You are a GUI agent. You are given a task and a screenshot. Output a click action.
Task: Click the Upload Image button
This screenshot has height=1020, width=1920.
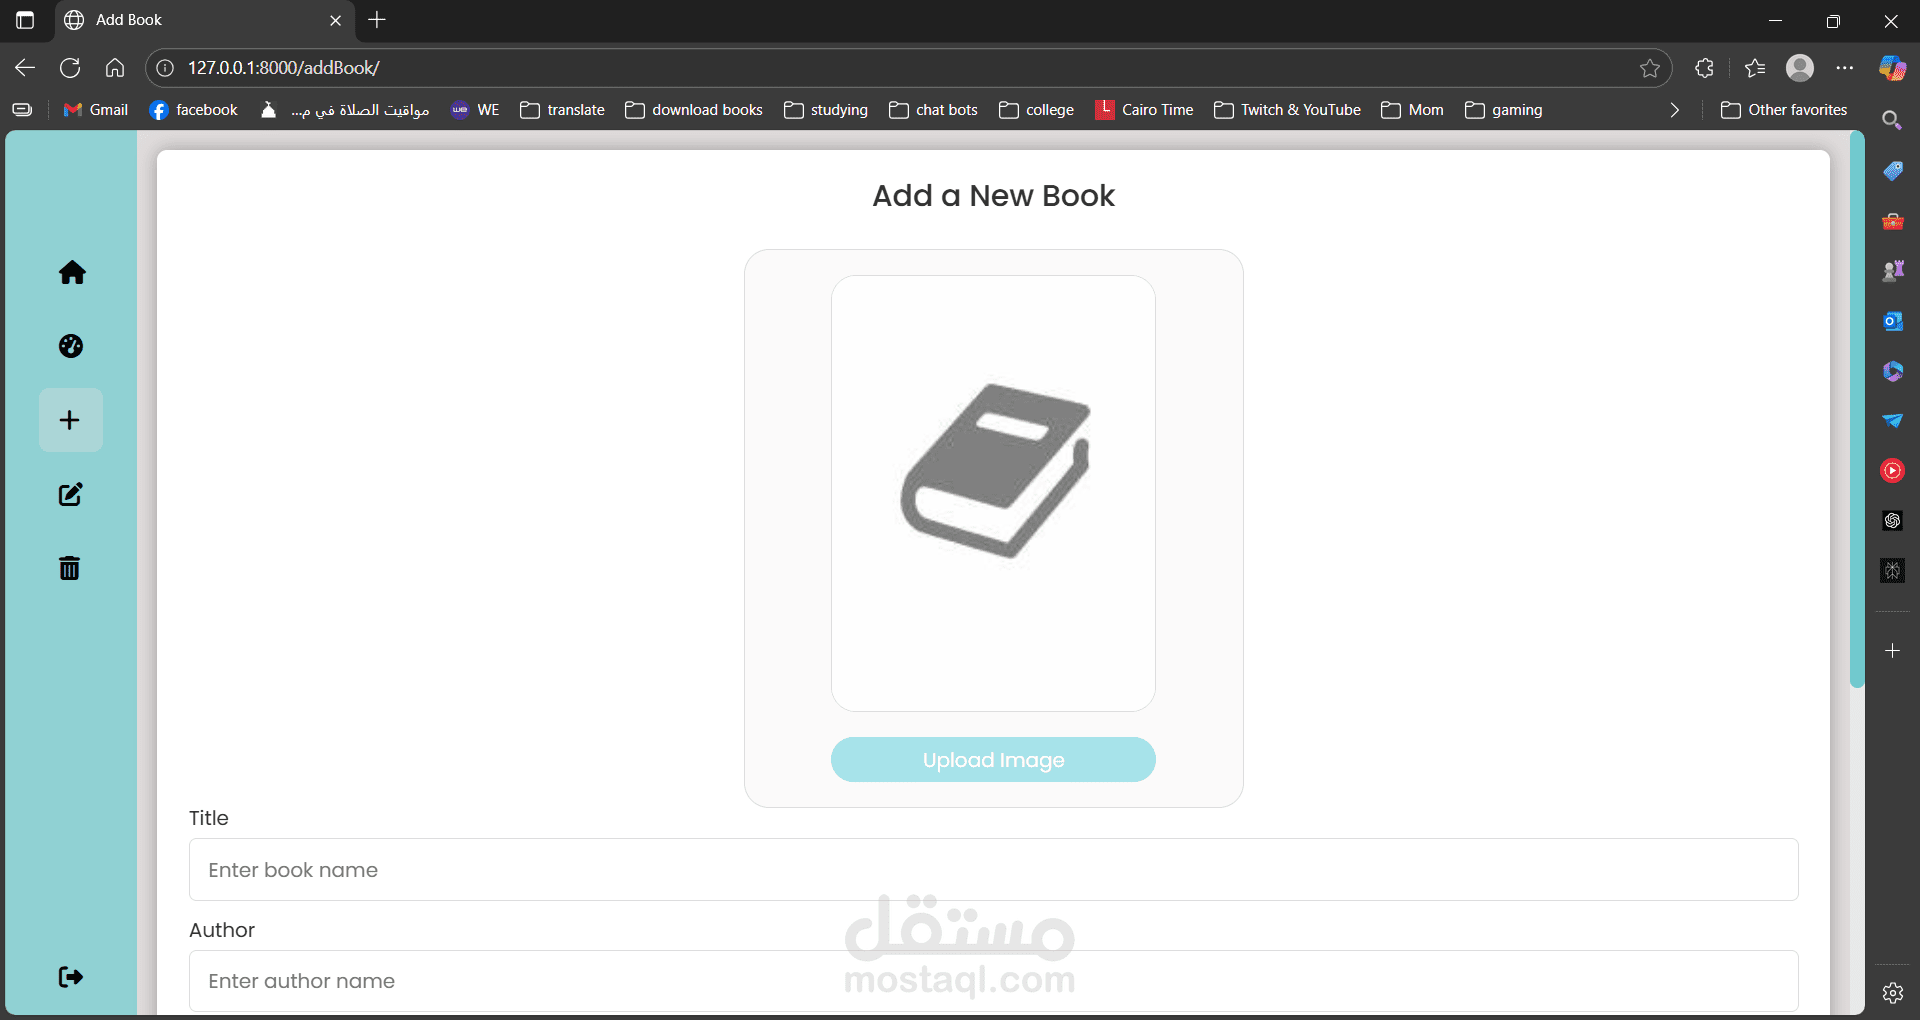[993, 760]
